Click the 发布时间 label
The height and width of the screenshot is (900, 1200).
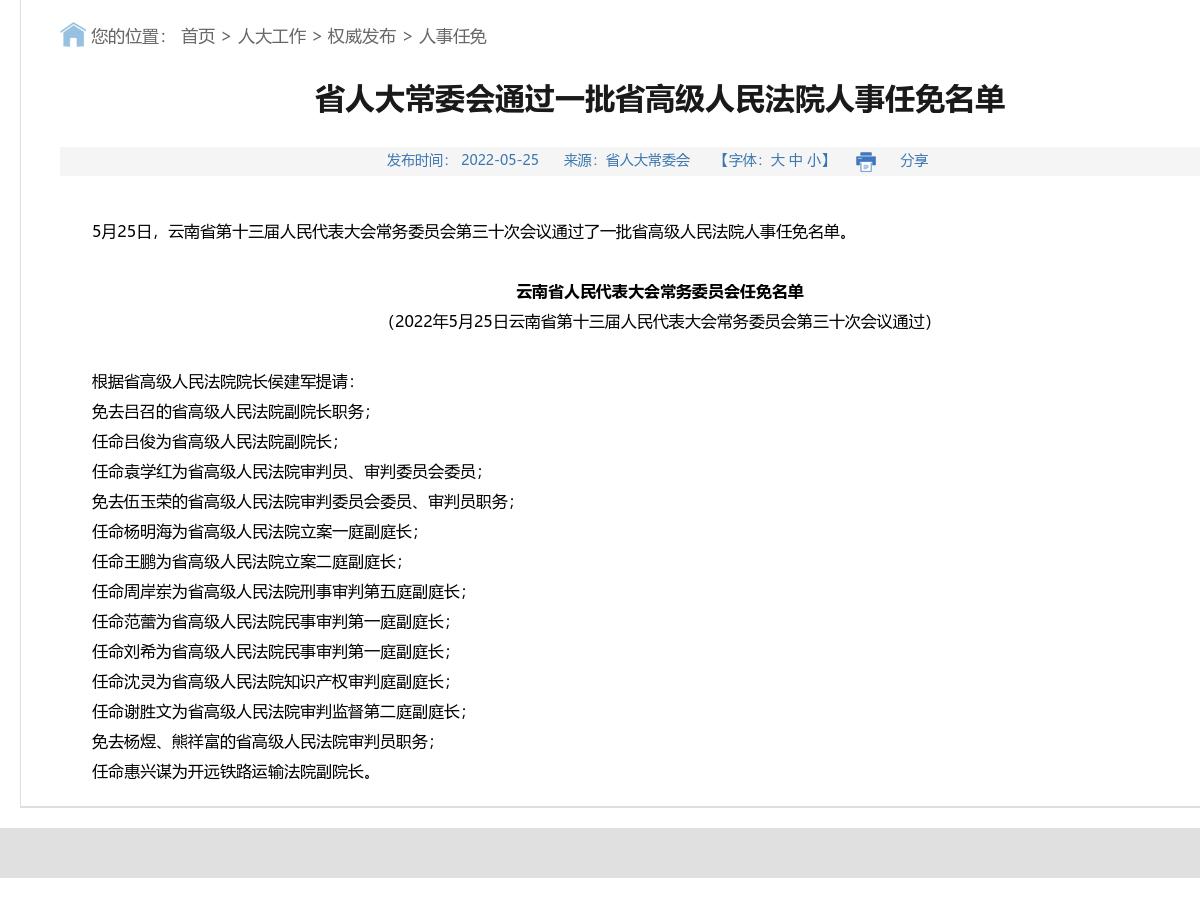419,160
